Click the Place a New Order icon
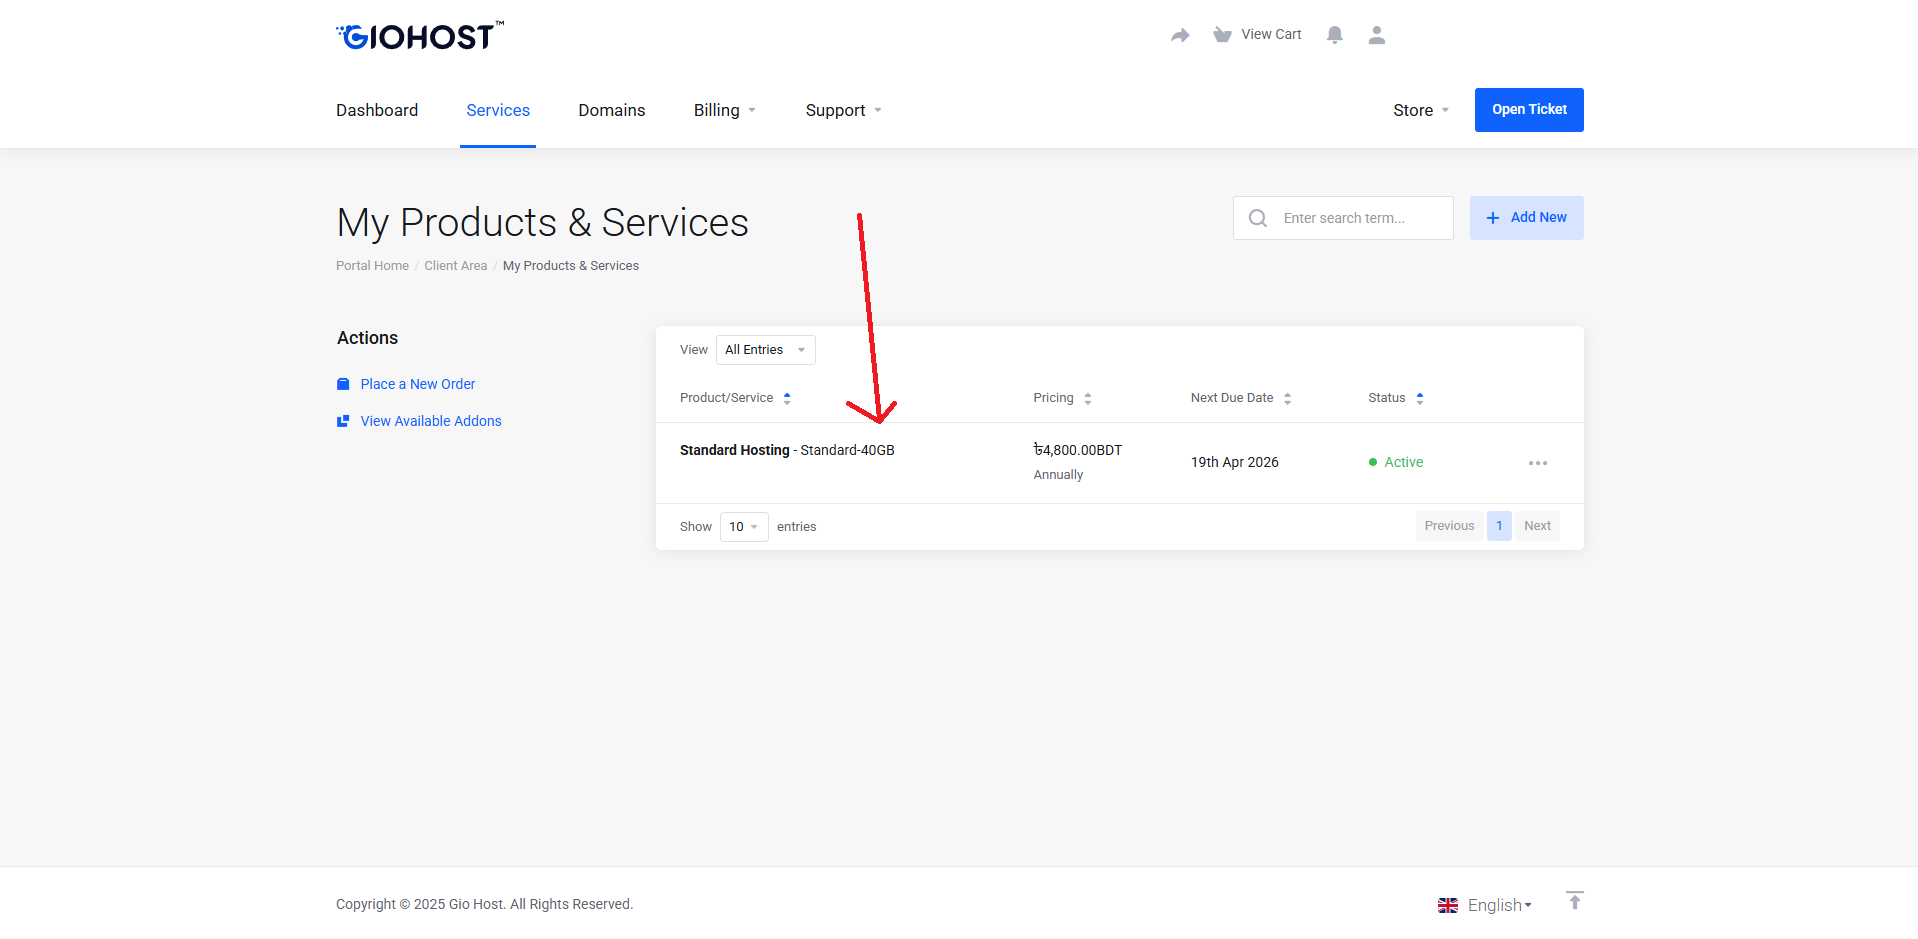 (343, 384)
